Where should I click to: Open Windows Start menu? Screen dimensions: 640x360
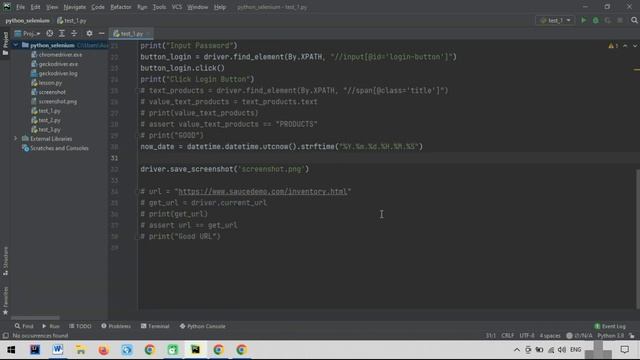[x=11, y=350]
